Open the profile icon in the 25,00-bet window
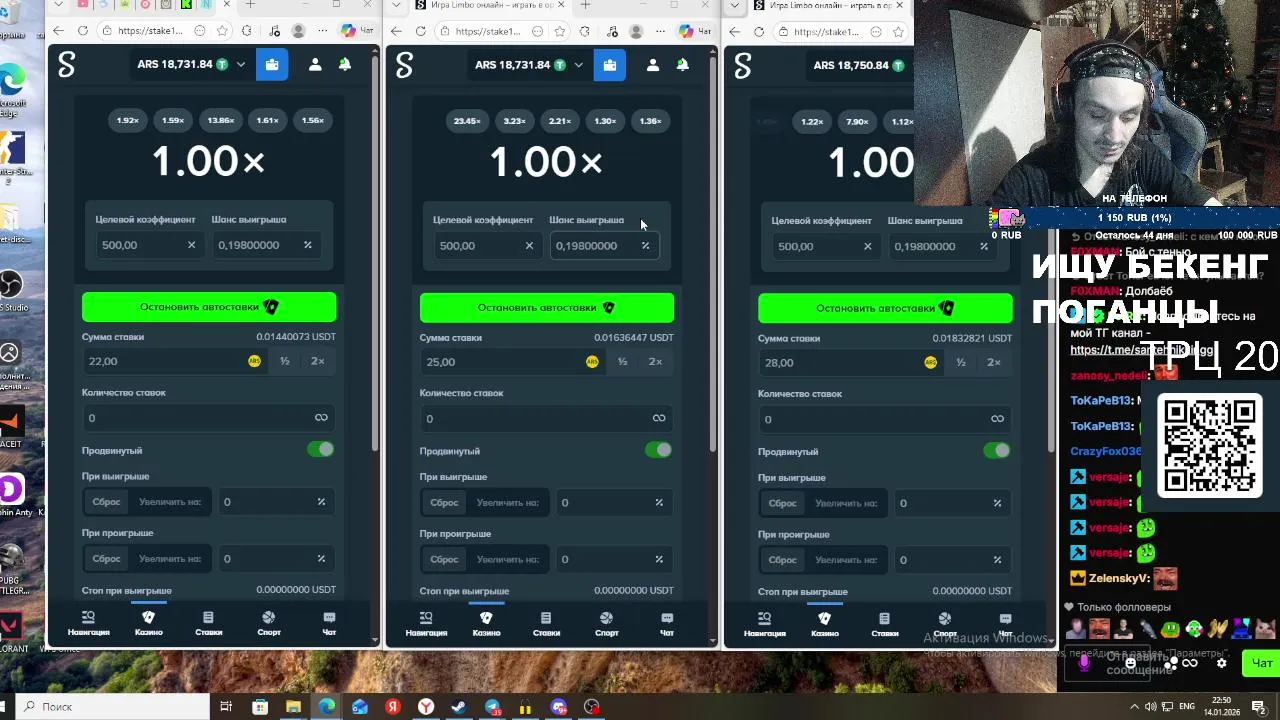 (653, 65)
